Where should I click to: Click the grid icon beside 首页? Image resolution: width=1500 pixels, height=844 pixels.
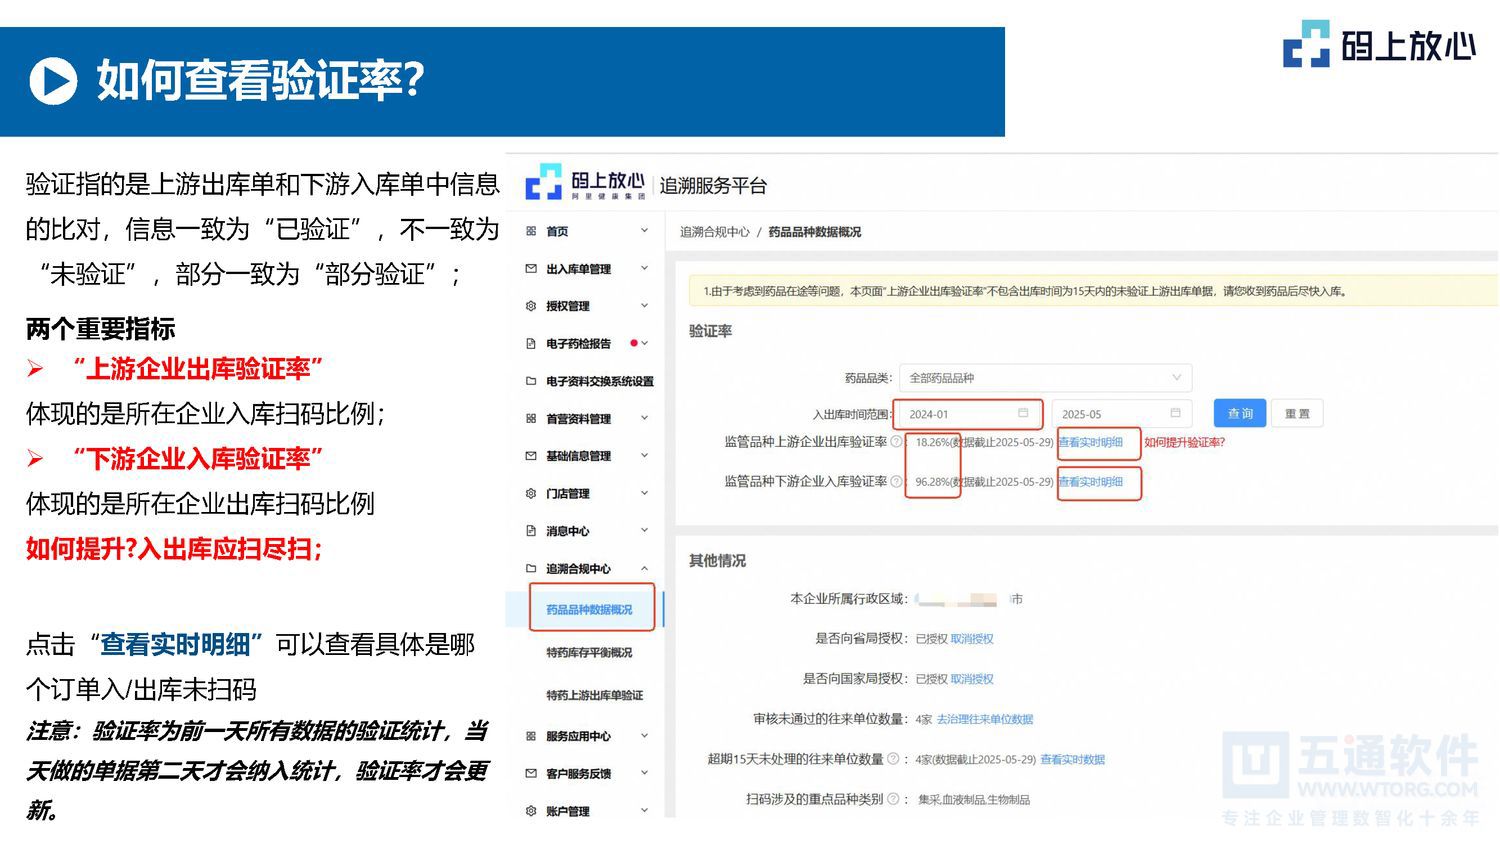(x=530, y=231)
